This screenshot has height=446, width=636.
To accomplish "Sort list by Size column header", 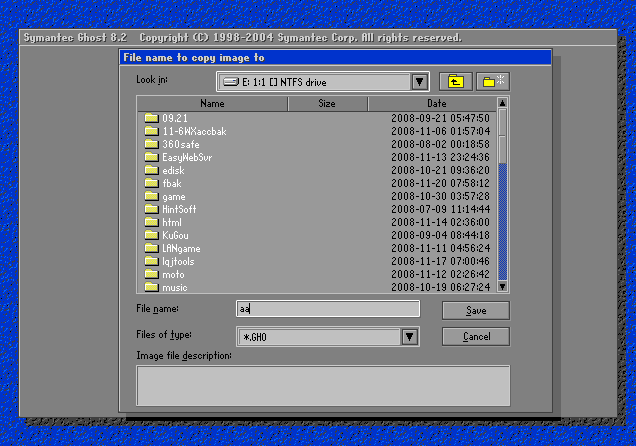I will [x=327, y=104].
